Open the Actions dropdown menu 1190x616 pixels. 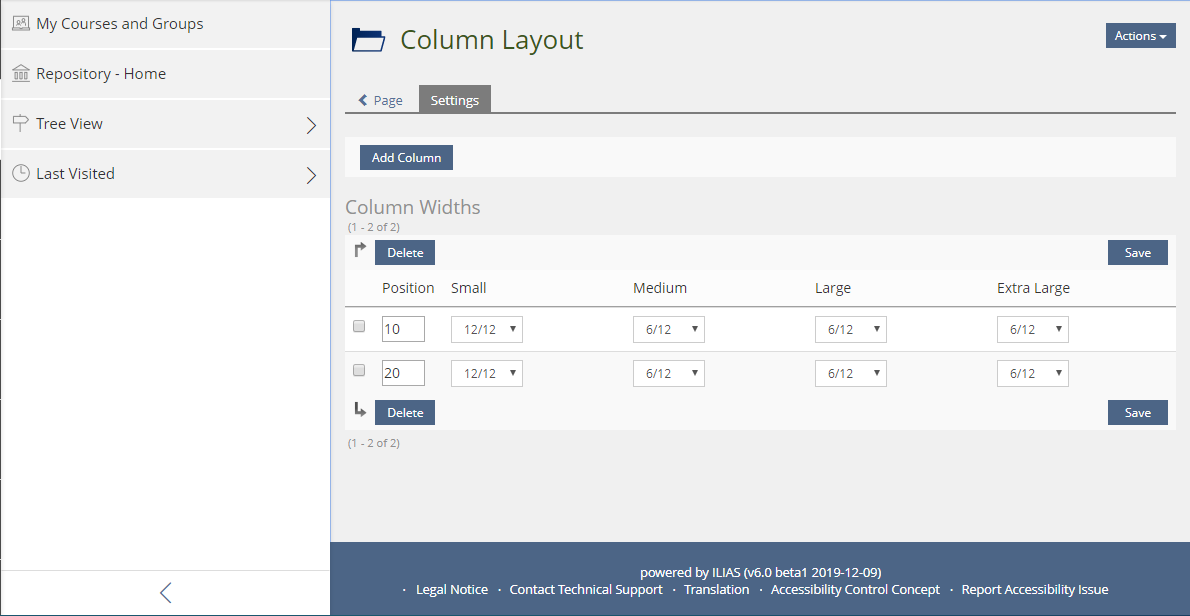tap(1140, 36)
